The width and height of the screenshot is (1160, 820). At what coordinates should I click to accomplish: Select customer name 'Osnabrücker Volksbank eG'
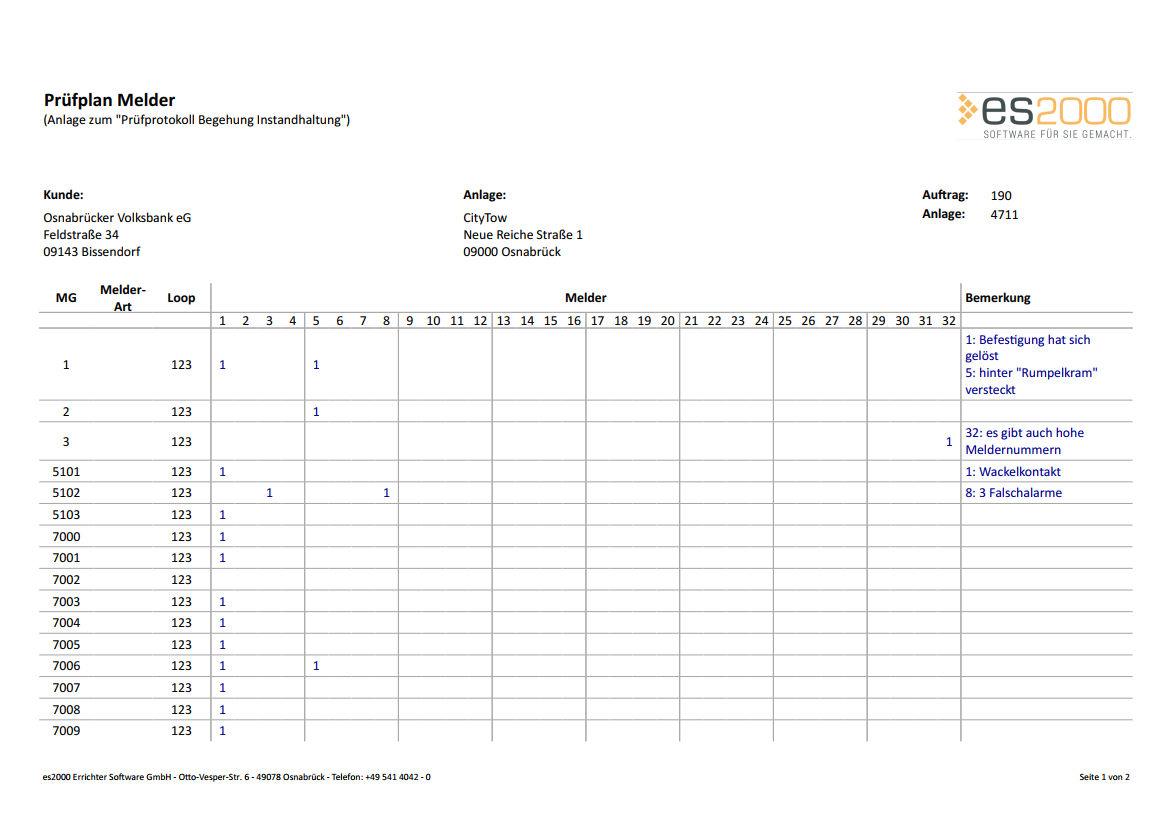[x=117, y=218]
